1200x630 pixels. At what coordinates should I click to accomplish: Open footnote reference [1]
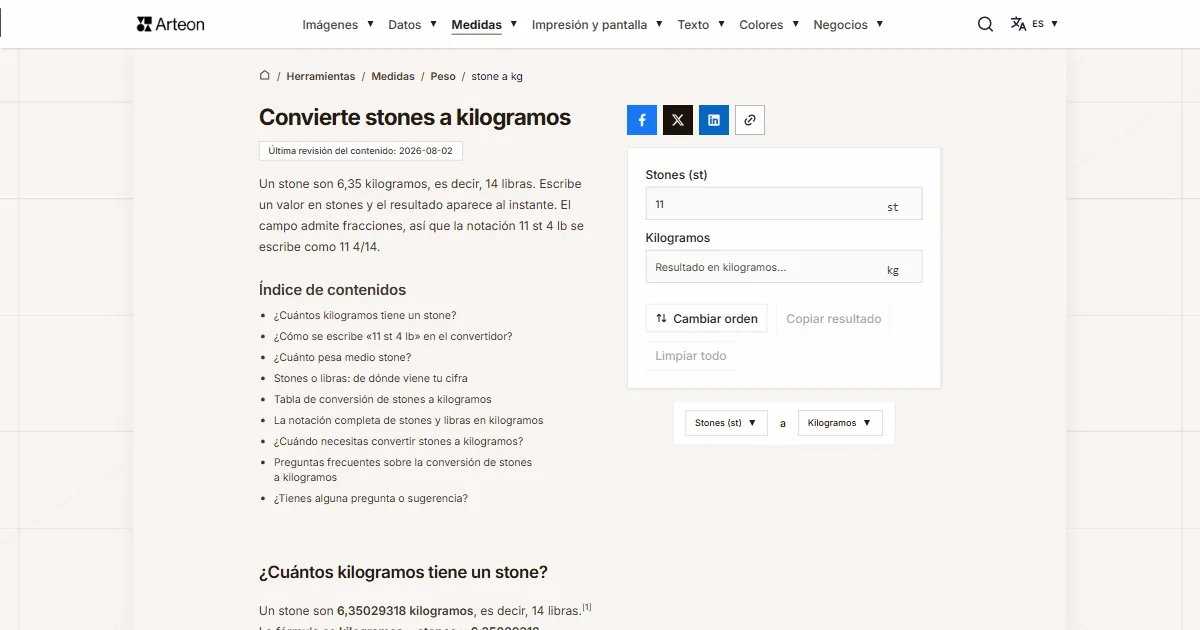coord(587,607)
